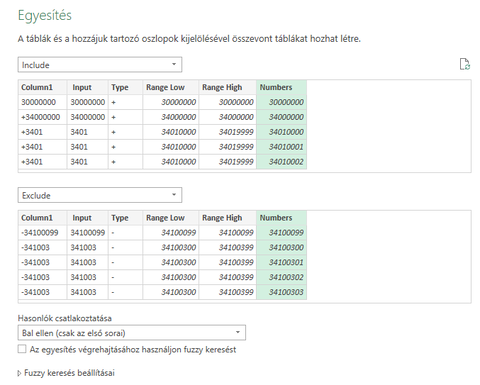
Task: Select Column1 header in Exclude table
Action: 43,218
